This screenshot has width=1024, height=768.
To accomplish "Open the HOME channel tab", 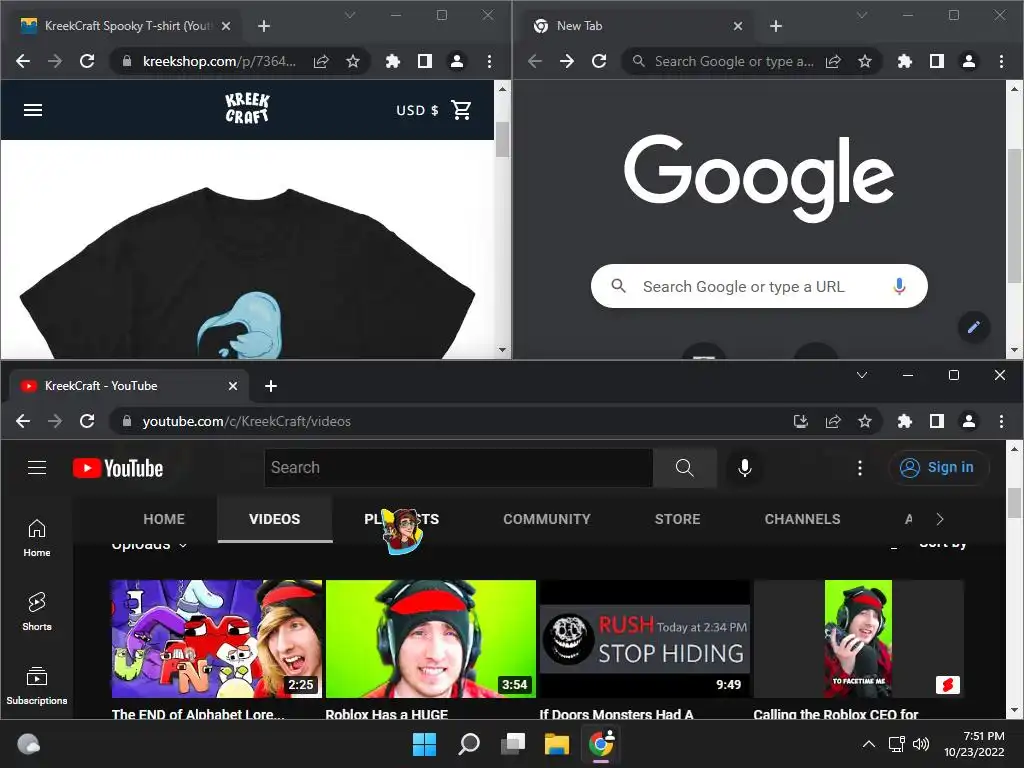I will [164, 519].
